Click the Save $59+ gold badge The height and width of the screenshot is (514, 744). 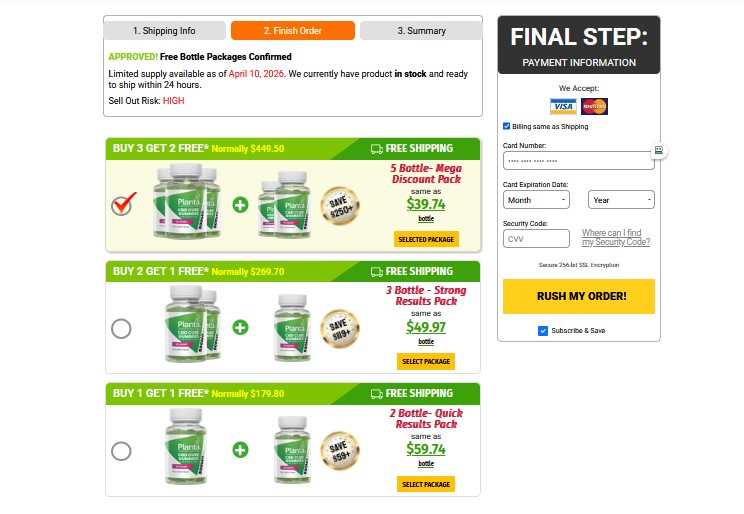[x=340, y=449]
